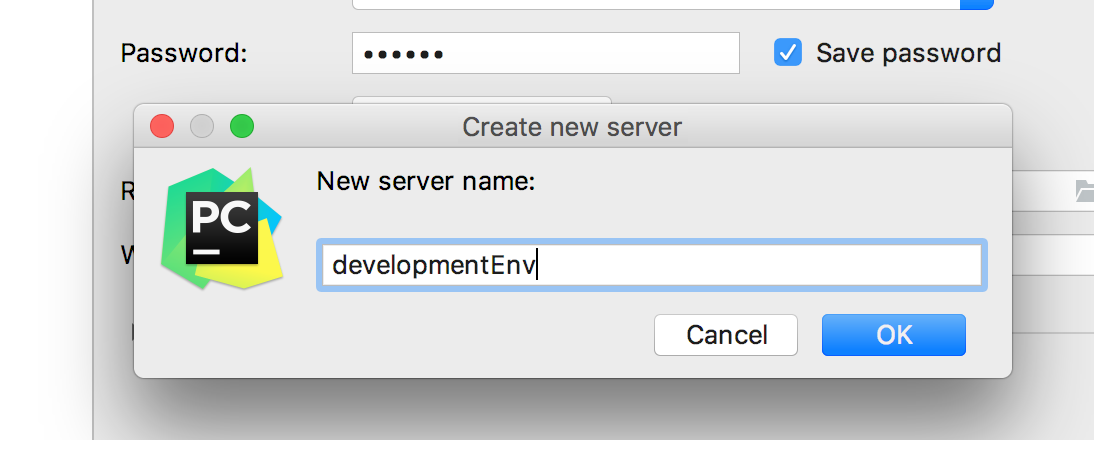Click the path field beside the folder icon
Viewport: 1094px width, 460px height.
[1040, 191]
